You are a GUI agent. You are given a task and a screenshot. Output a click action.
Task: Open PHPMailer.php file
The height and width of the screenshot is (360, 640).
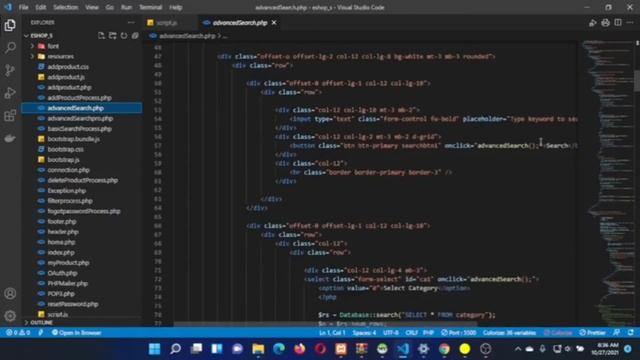click(x=68, y=283)
